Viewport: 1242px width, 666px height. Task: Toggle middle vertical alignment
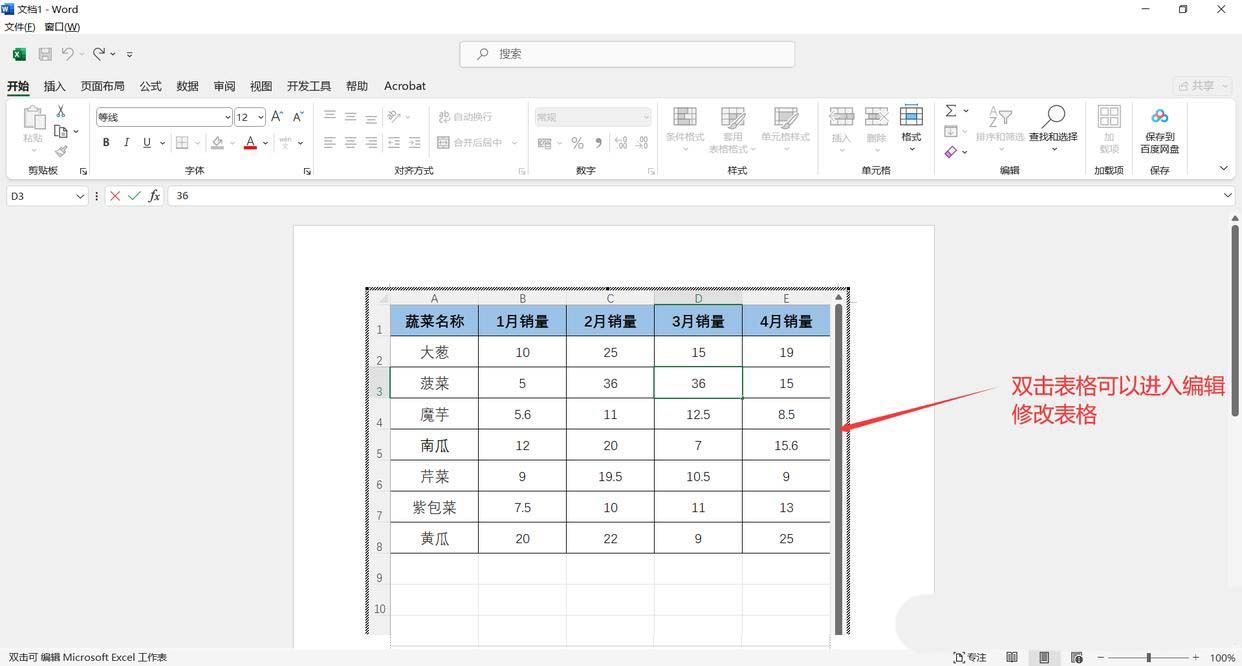tap(350, 117)
